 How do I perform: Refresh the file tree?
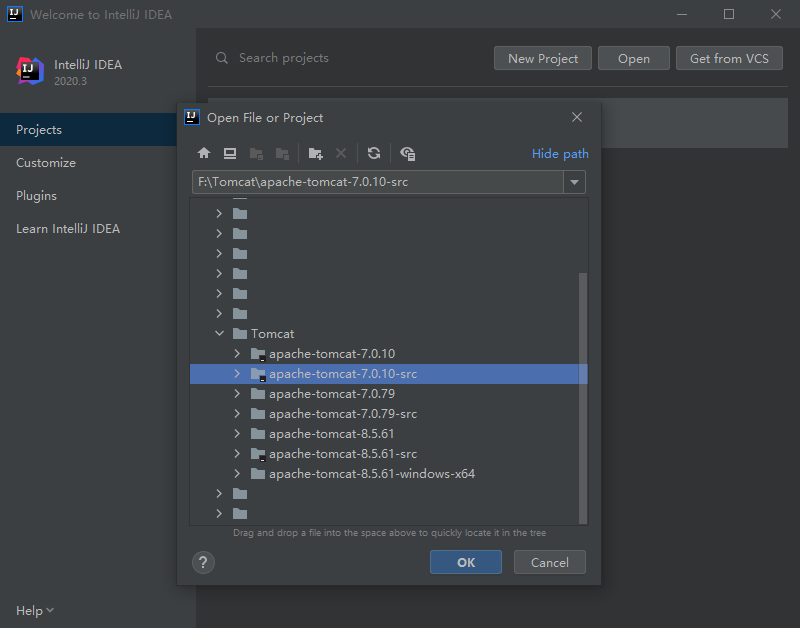click(x=373, y=153)
